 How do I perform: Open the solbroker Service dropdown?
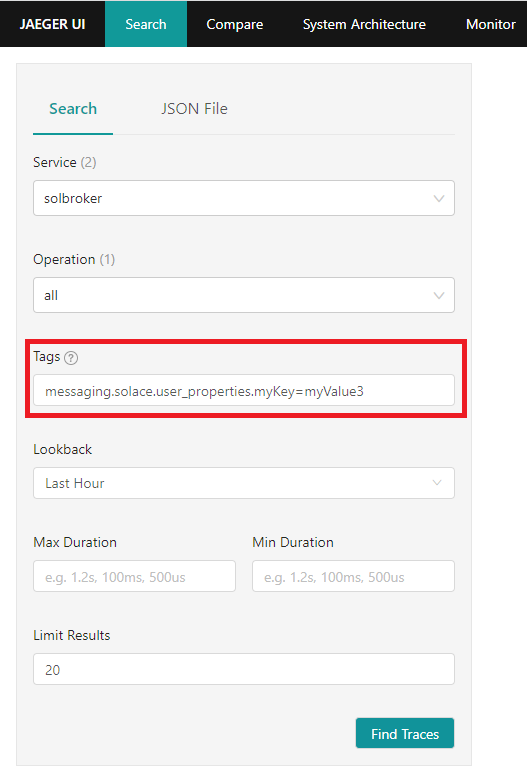[244, 198]
